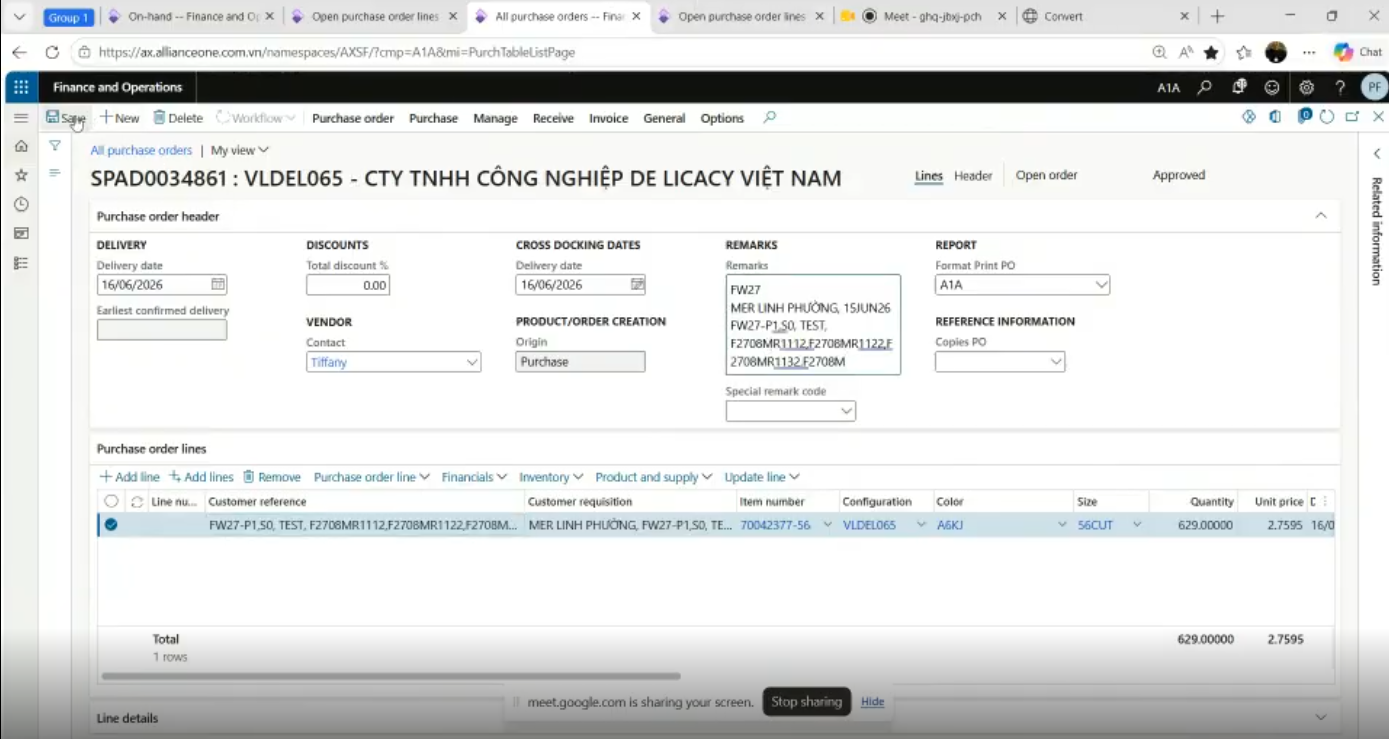Open form in new window icon

click(x=1352, y=117)
